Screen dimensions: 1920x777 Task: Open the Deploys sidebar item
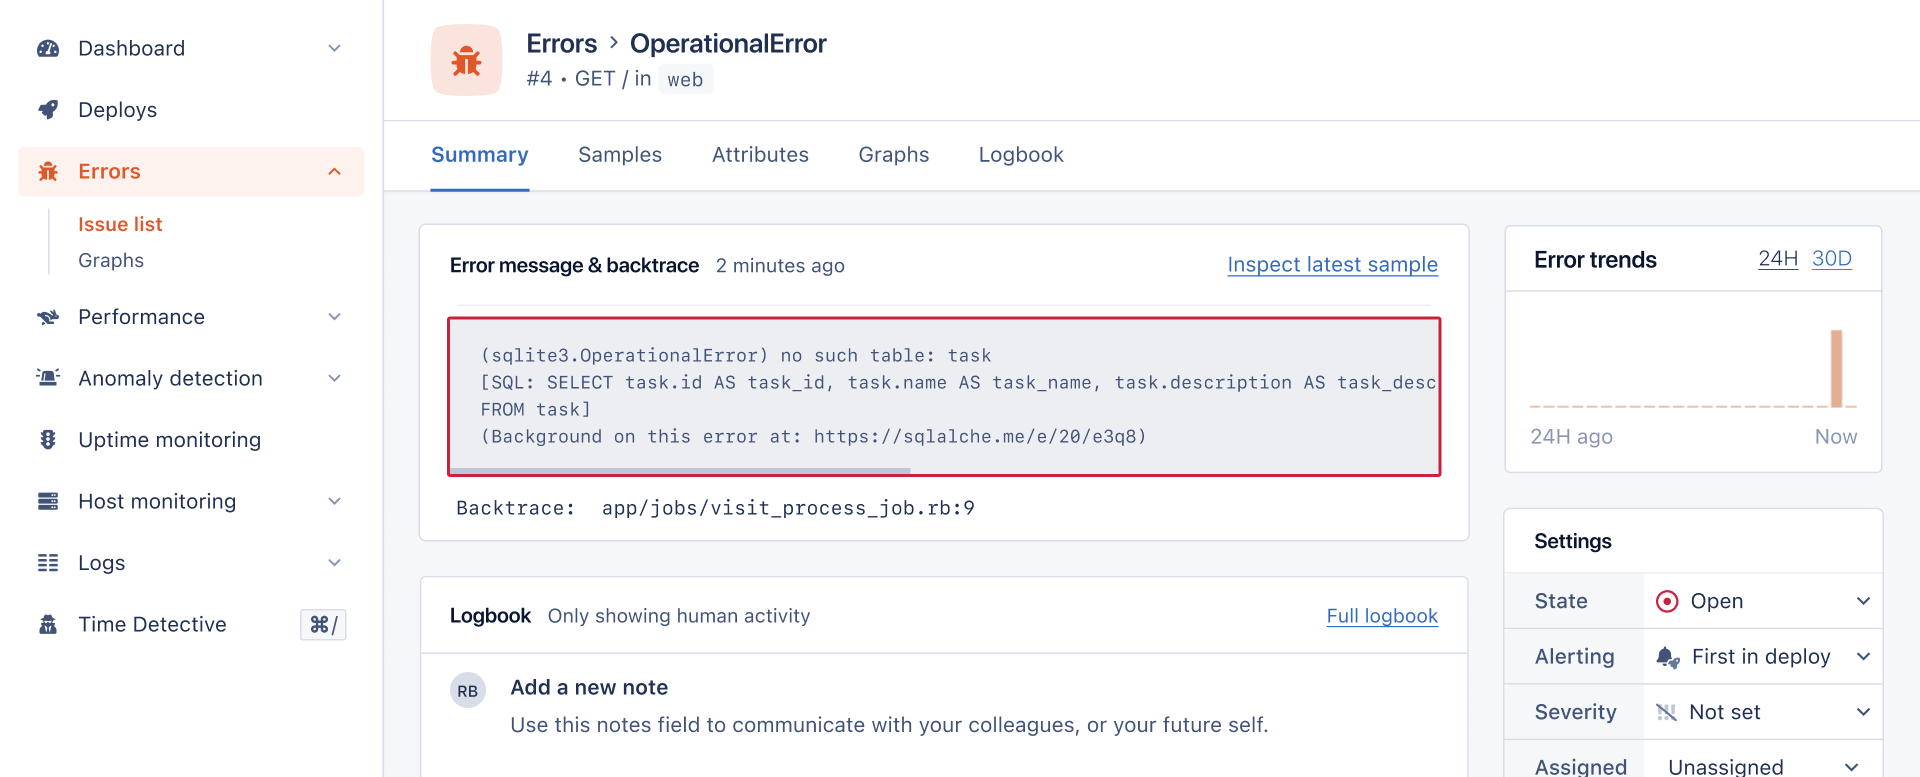click(191, 110)
